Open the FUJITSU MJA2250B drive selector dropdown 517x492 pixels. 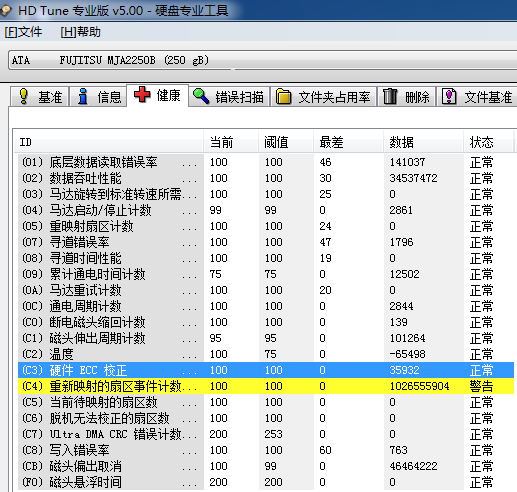point(263,60)
